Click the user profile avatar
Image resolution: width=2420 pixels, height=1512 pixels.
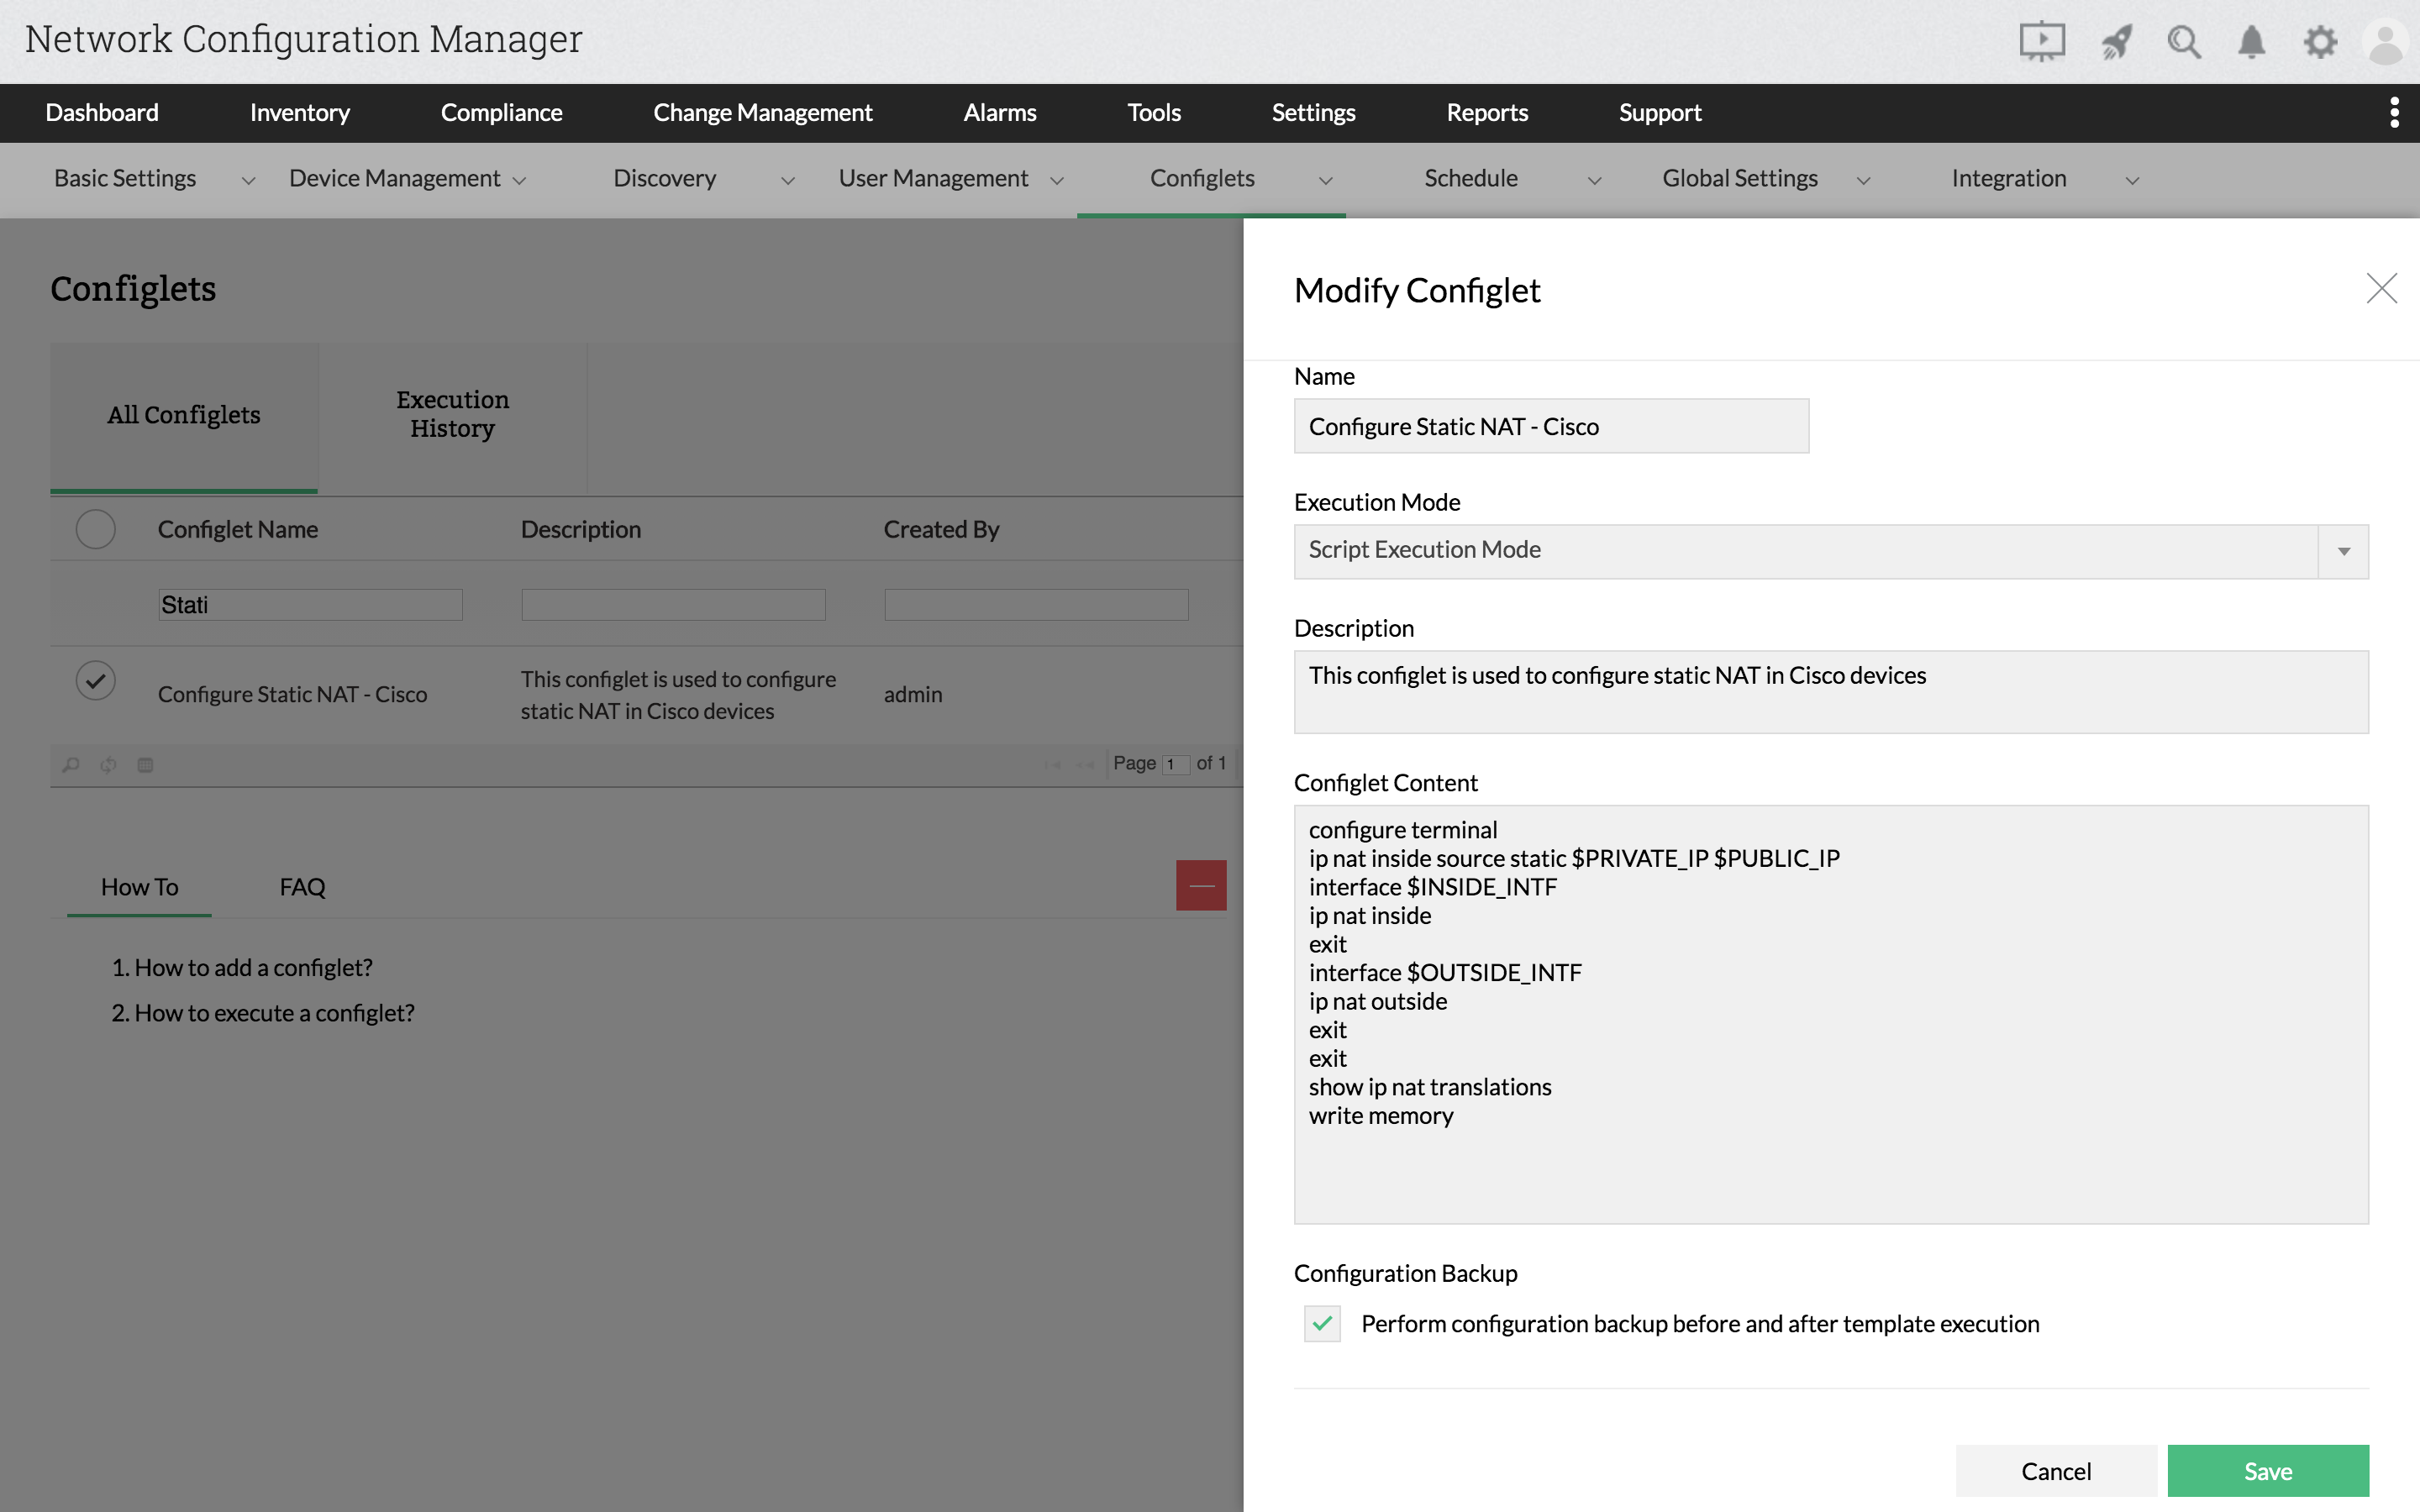pyautogui.click(x=2385, y=42)
